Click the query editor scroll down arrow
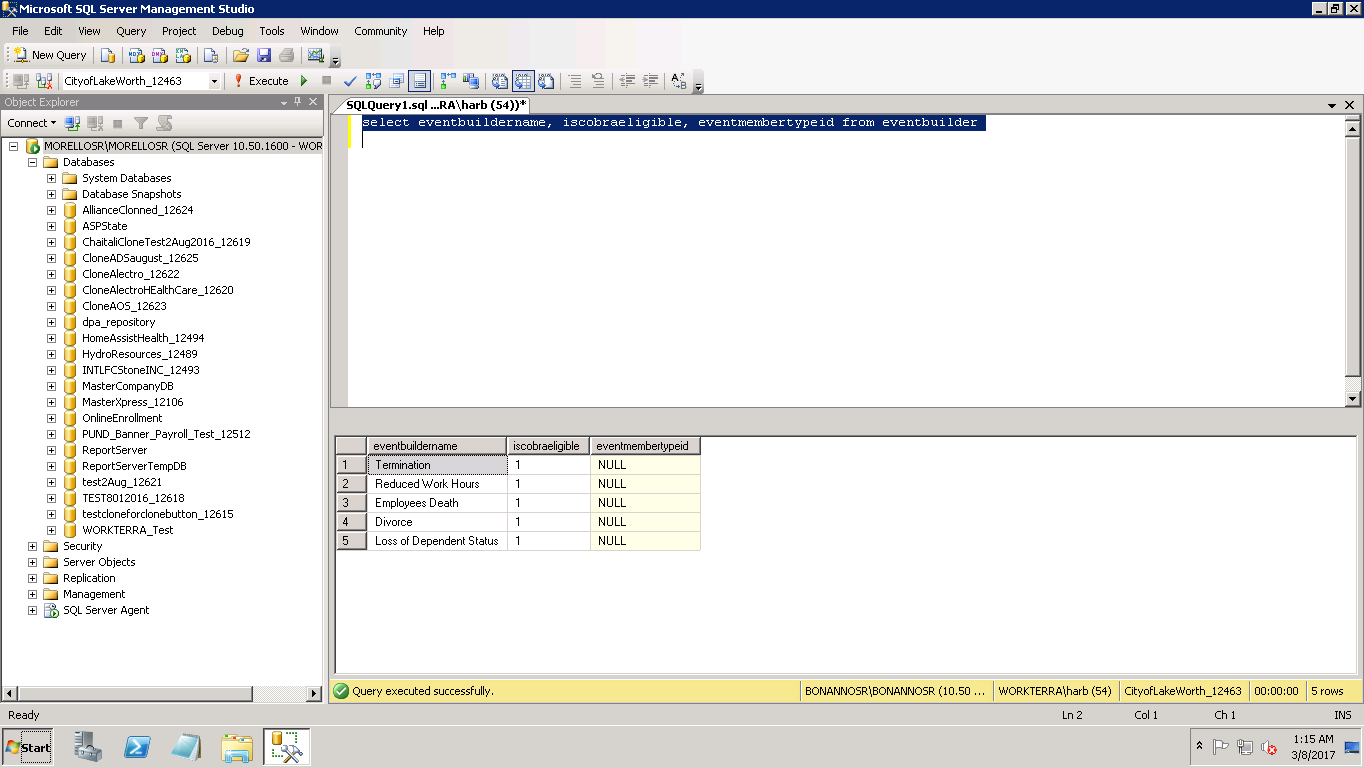1364x768 pixels. [x=1353, y=399]
